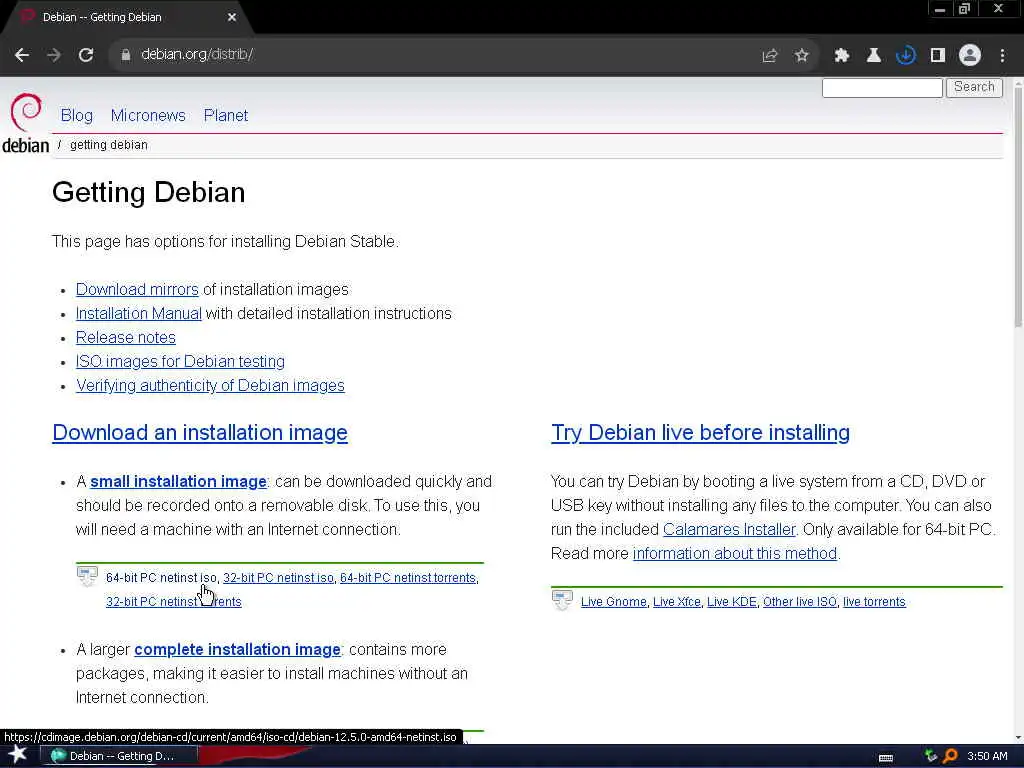Bookmark this page with the star
The width and height of the screenshot is (1024, 768).
coord(802,56)
